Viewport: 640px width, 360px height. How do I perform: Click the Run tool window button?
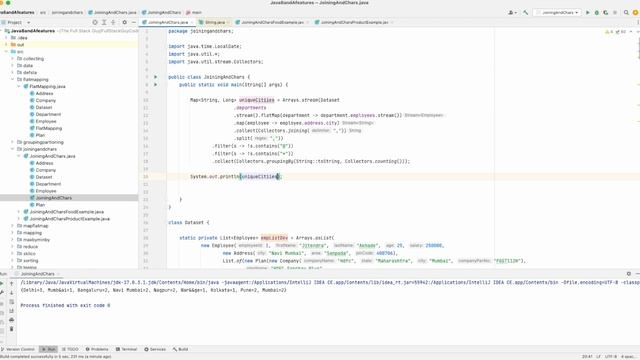tap(49, 349)
